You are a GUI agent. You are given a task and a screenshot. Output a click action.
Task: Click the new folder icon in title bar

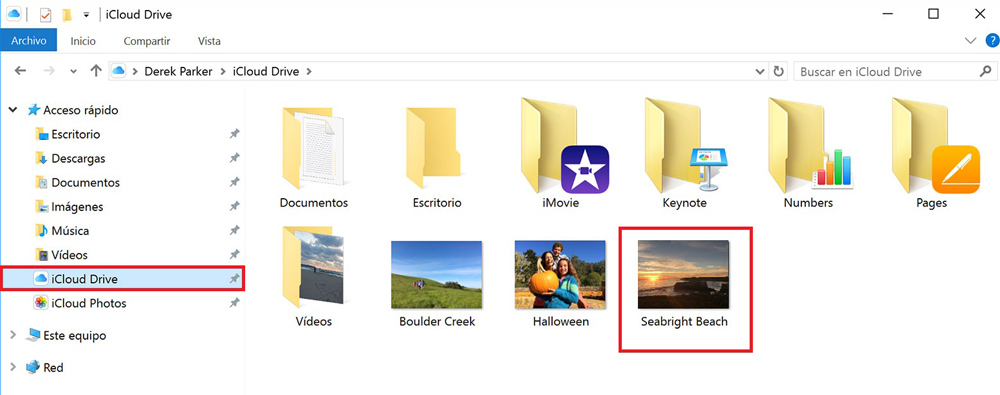point(66,15)
